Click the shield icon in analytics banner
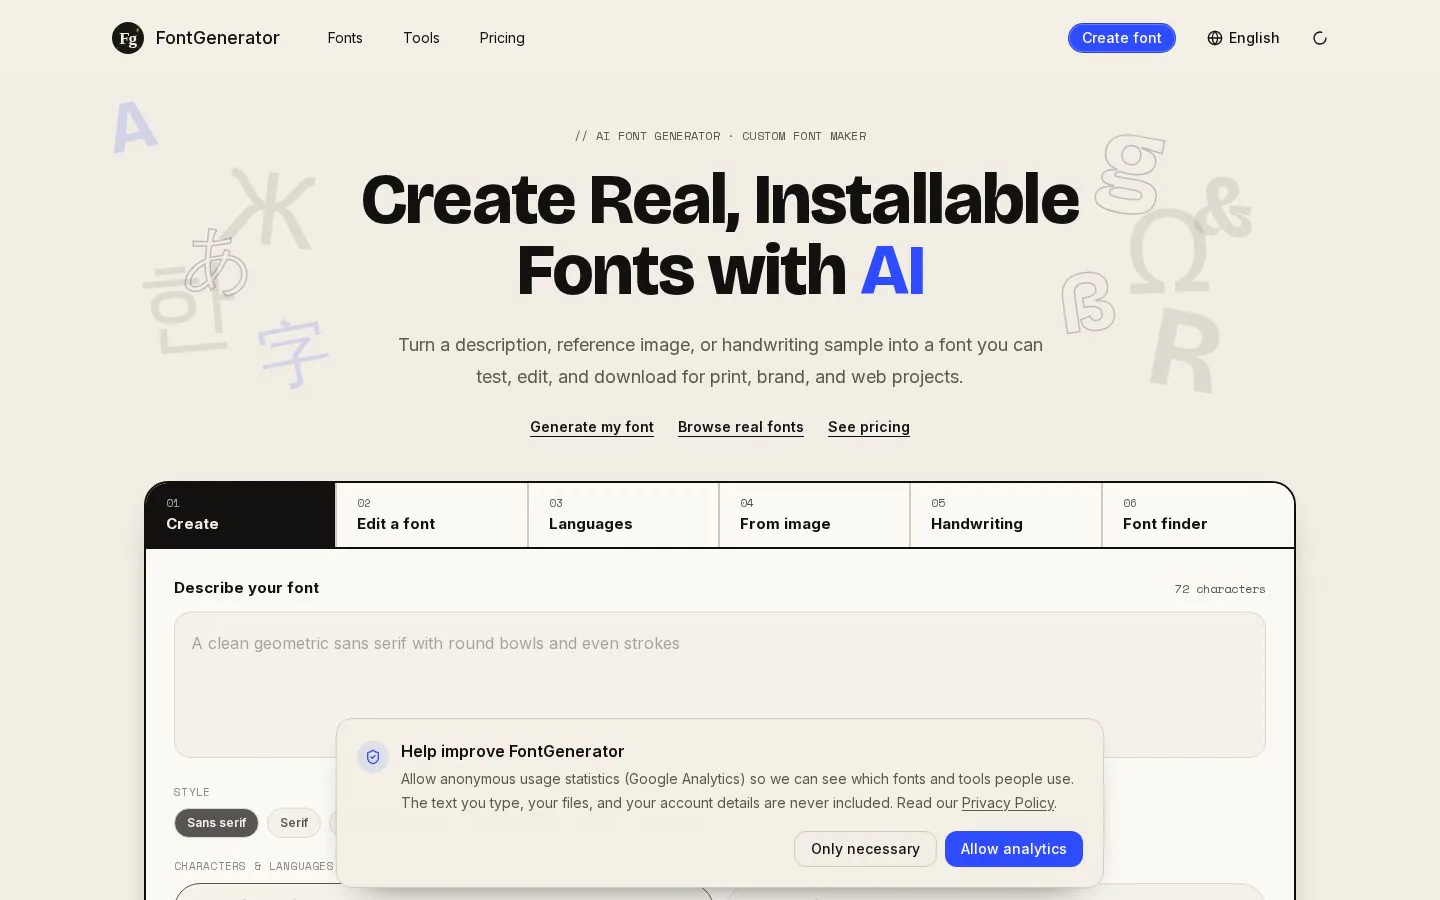1440x900 pixels. tap(373, 757)
